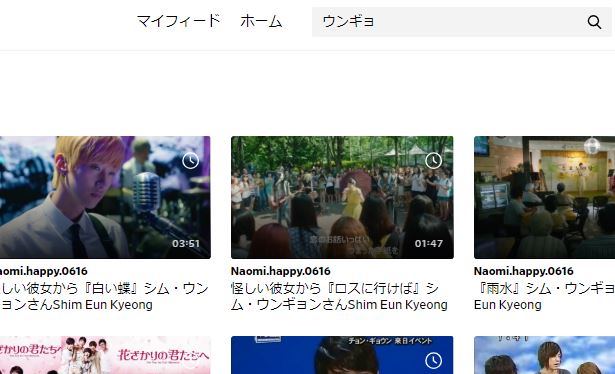Open the マイフィード tab
615x374 pixels.
178,21
